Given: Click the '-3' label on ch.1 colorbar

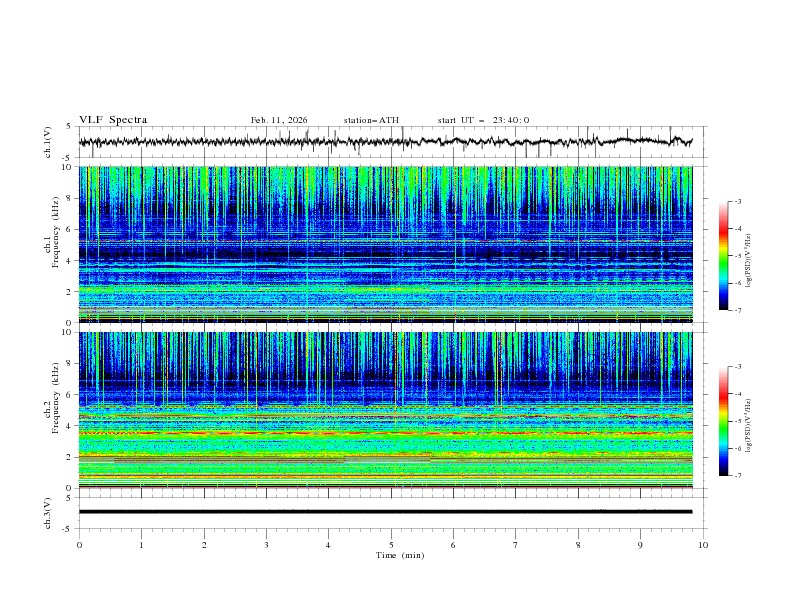Looking at the screenshot, I should (737, 201).
